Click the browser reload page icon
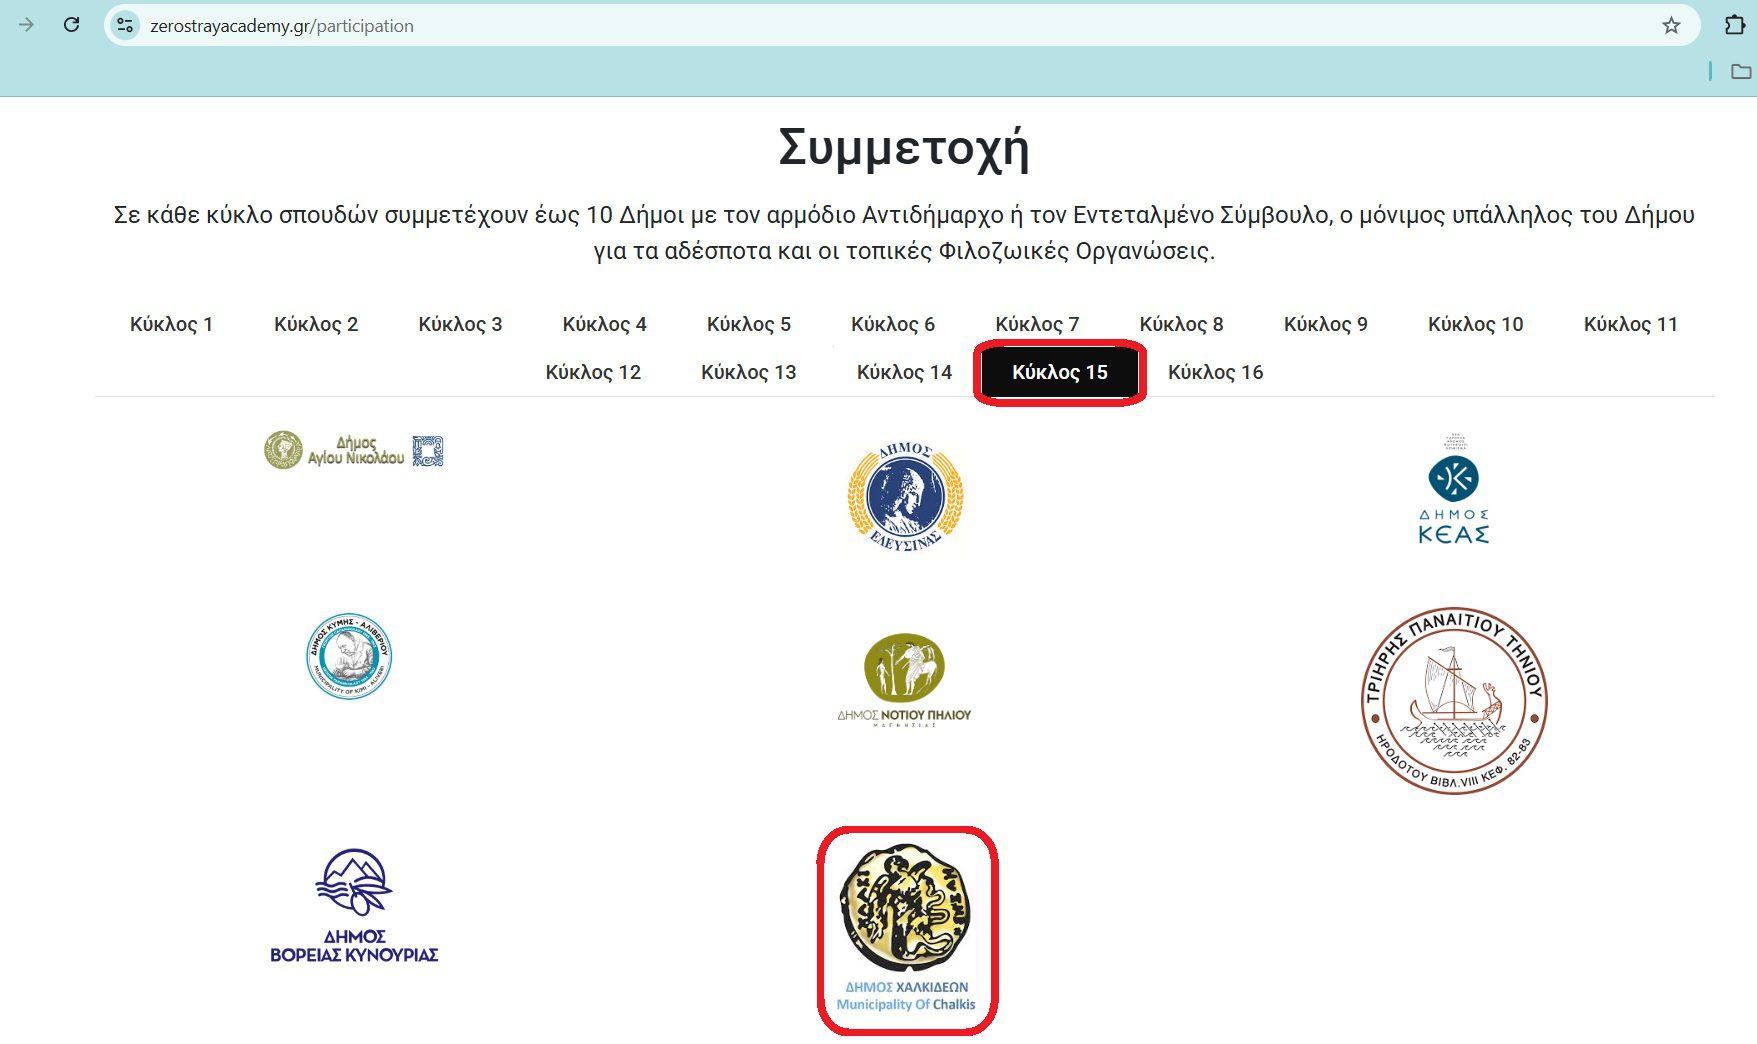Viewport: 1757px width, 1044px height. click(71, 25)
